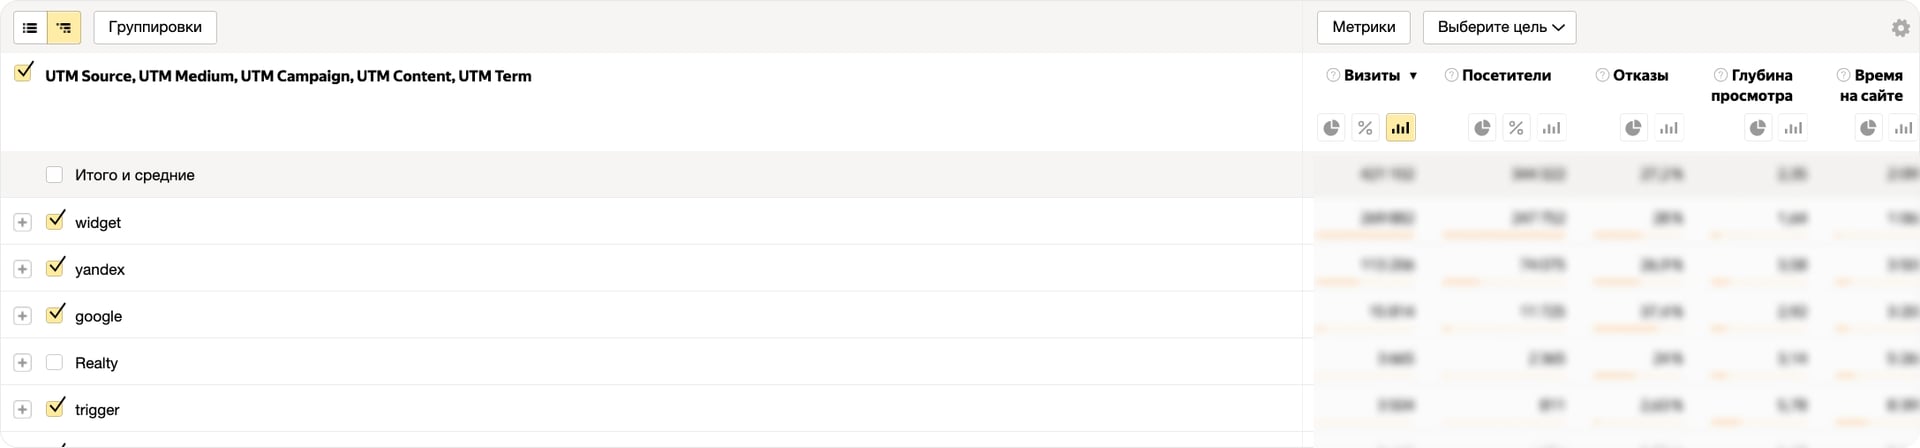The height and width of the screenshot is (448, 1920).
Task: Open the Выберите цель dropdown
Action: [1499, 27]
